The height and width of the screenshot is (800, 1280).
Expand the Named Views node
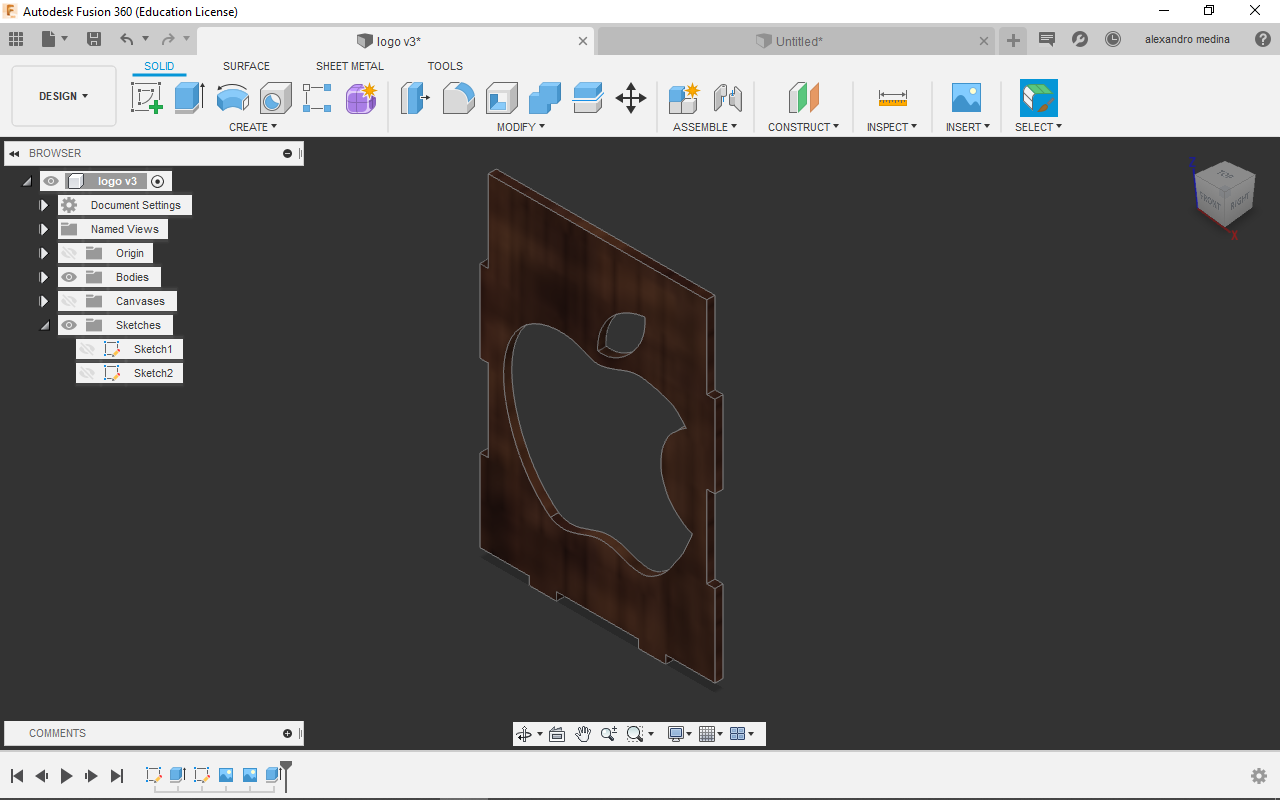(x=44, y=229)
